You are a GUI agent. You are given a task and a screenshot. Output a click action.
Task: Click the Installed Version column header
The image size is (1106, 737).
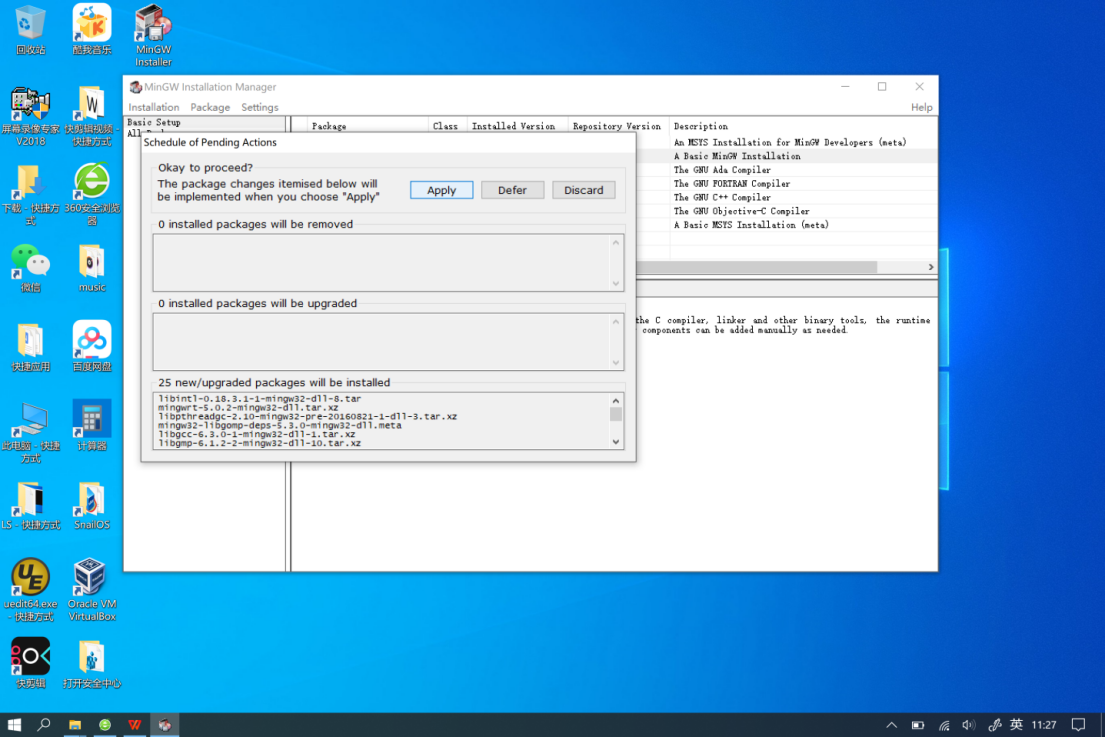click(x=514, y=126)
